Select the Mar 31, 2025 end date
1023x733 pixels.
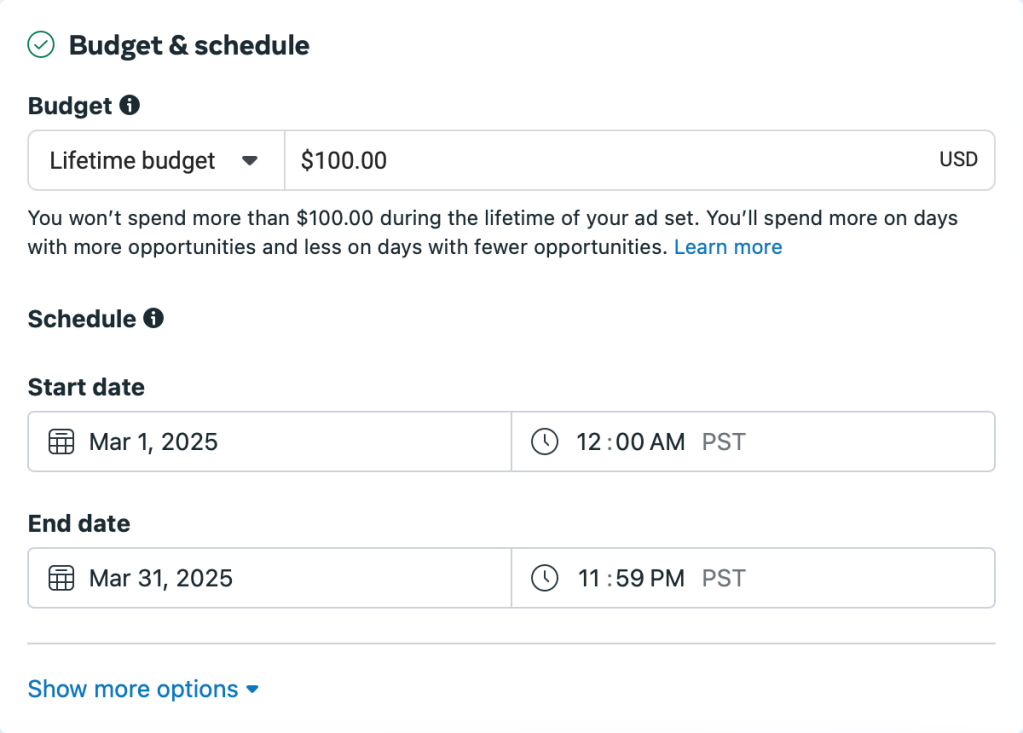(x=160, y=578)
